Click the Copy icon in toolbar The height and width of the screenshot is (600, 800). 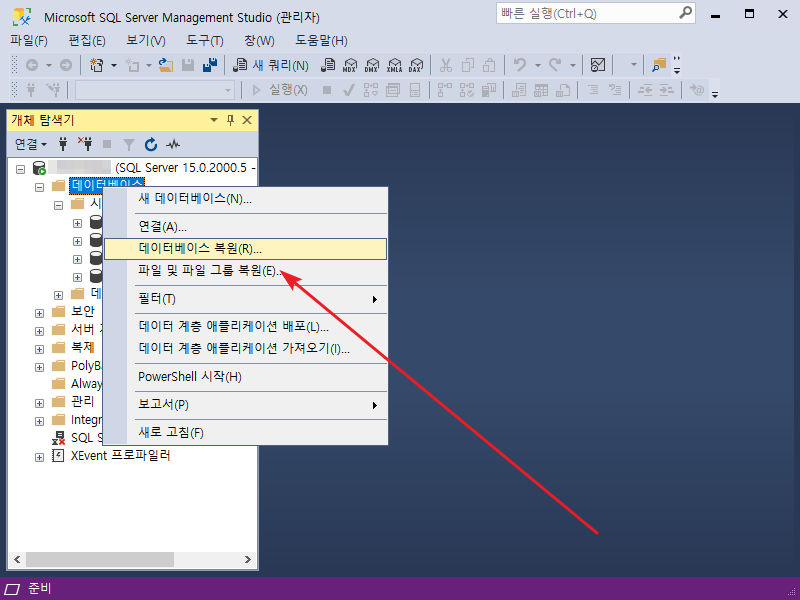tap(467, 65)
